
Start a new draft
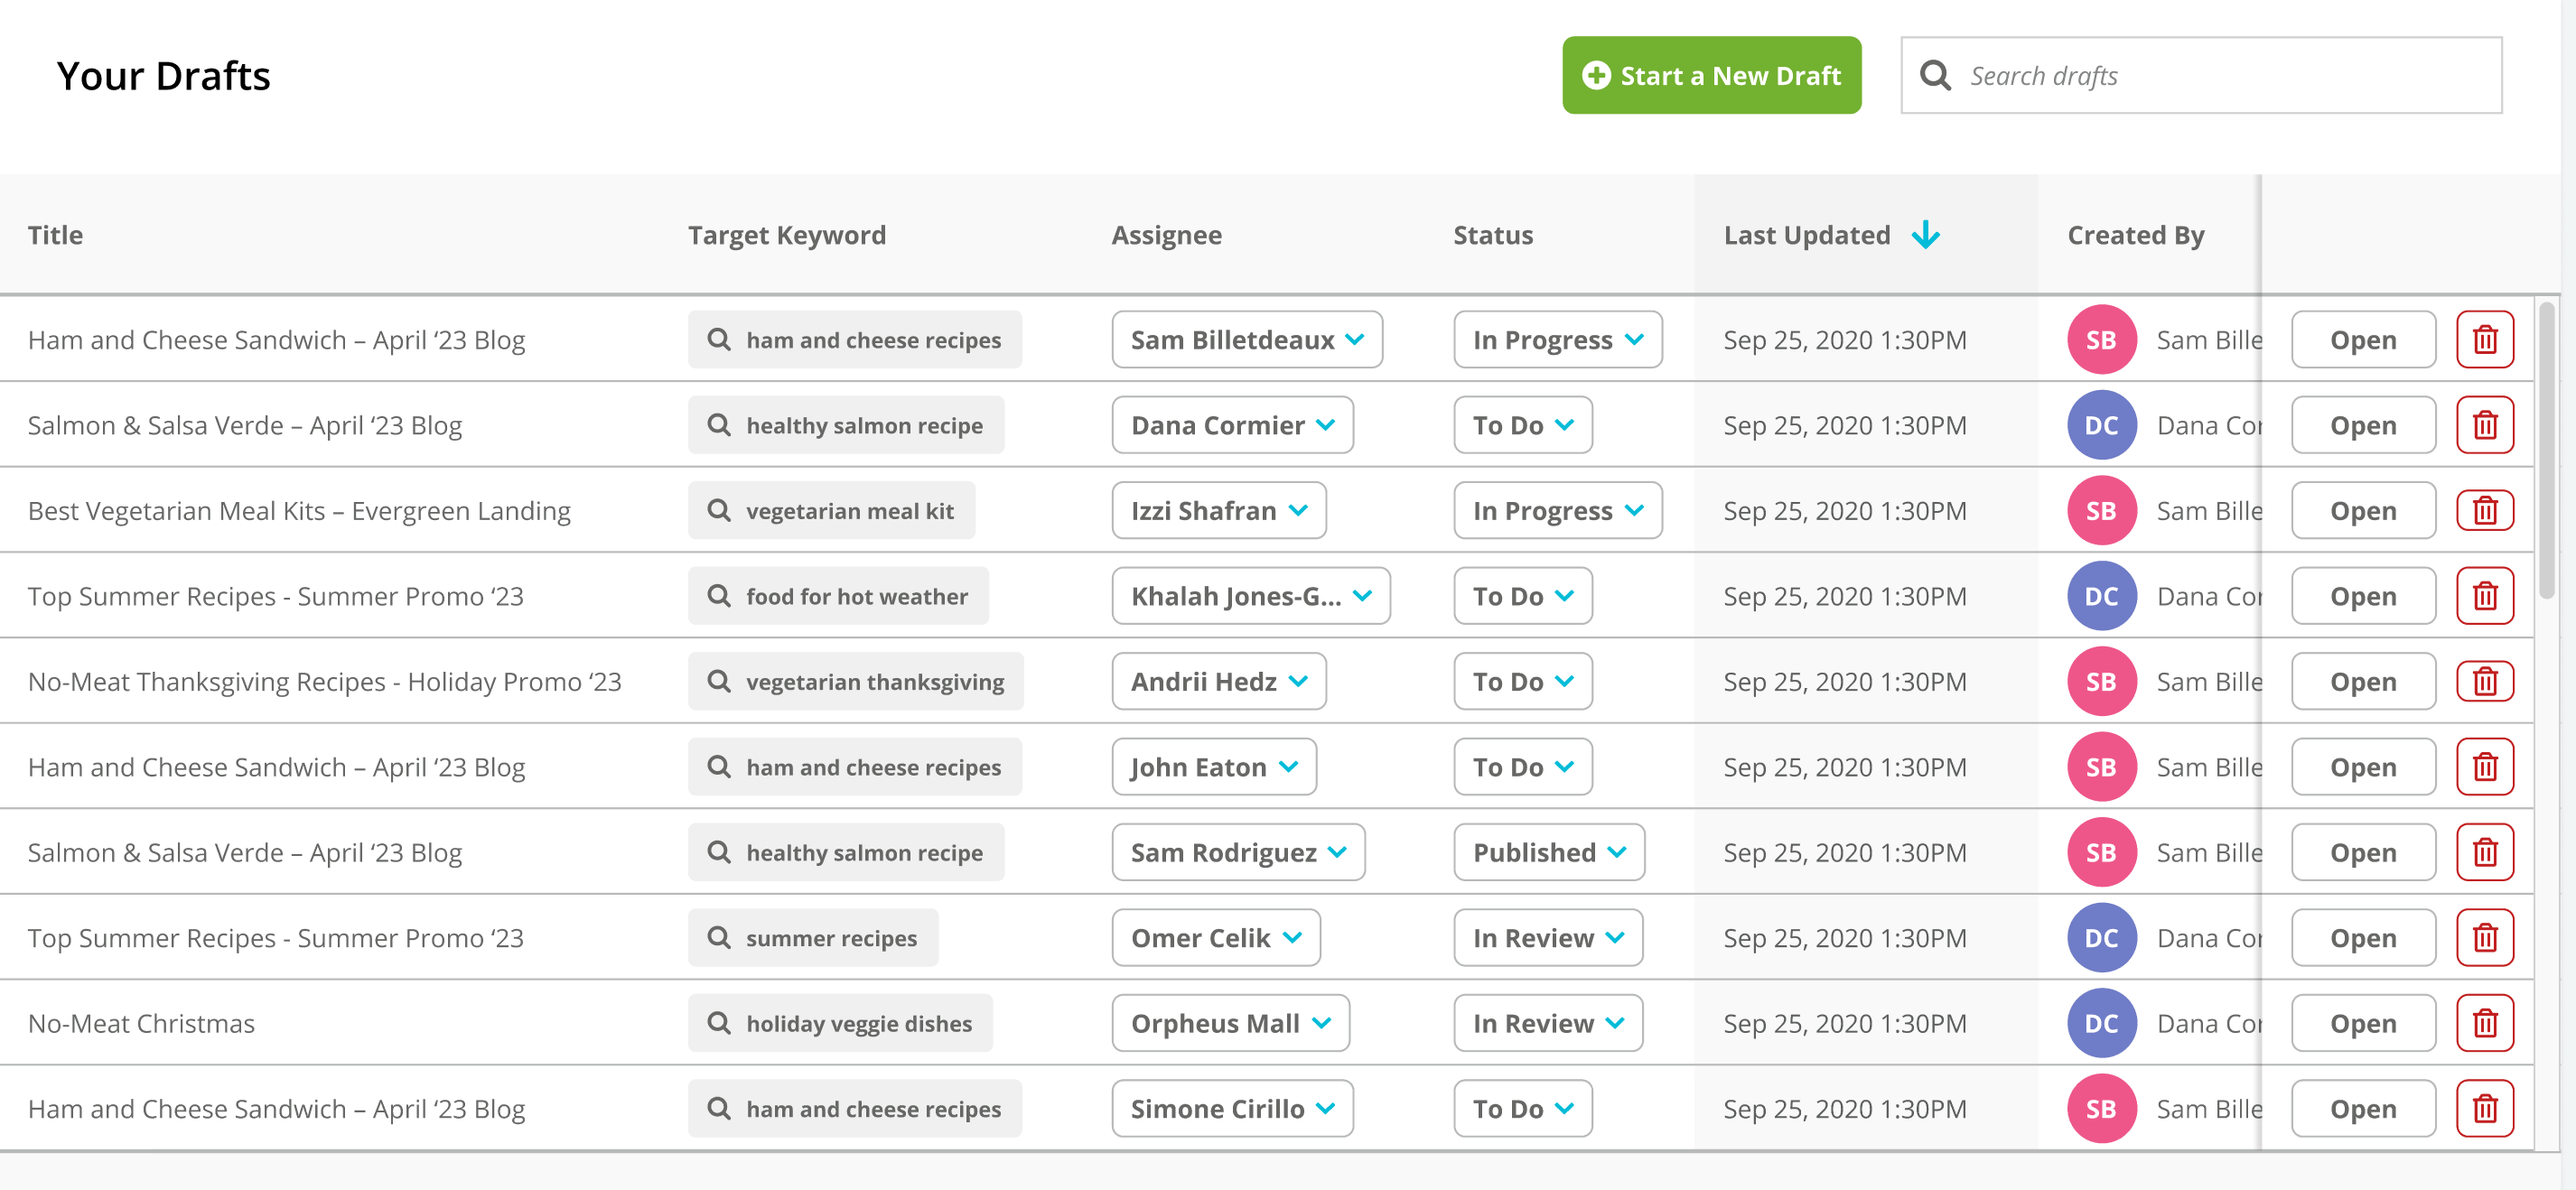click(x=1712, y=75)
